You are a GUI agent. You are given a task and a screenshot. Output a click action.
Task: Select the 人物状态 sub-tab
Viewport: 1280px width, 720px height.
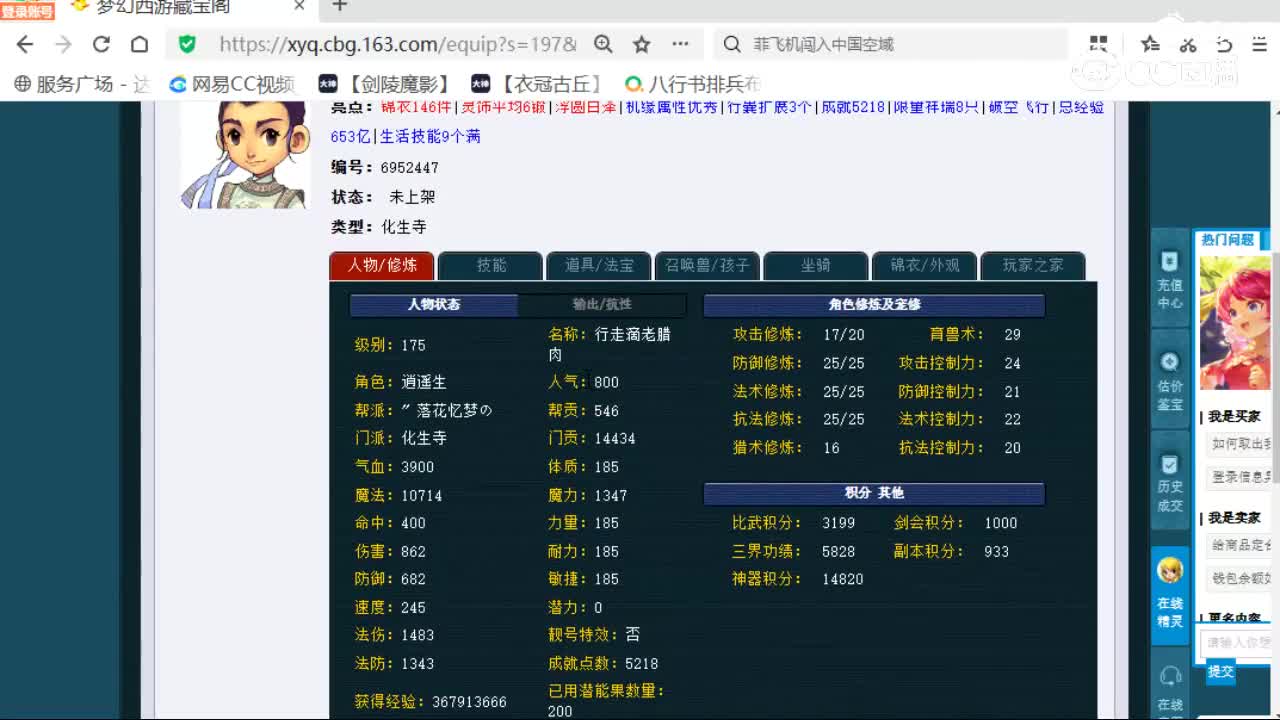(434, 304)
